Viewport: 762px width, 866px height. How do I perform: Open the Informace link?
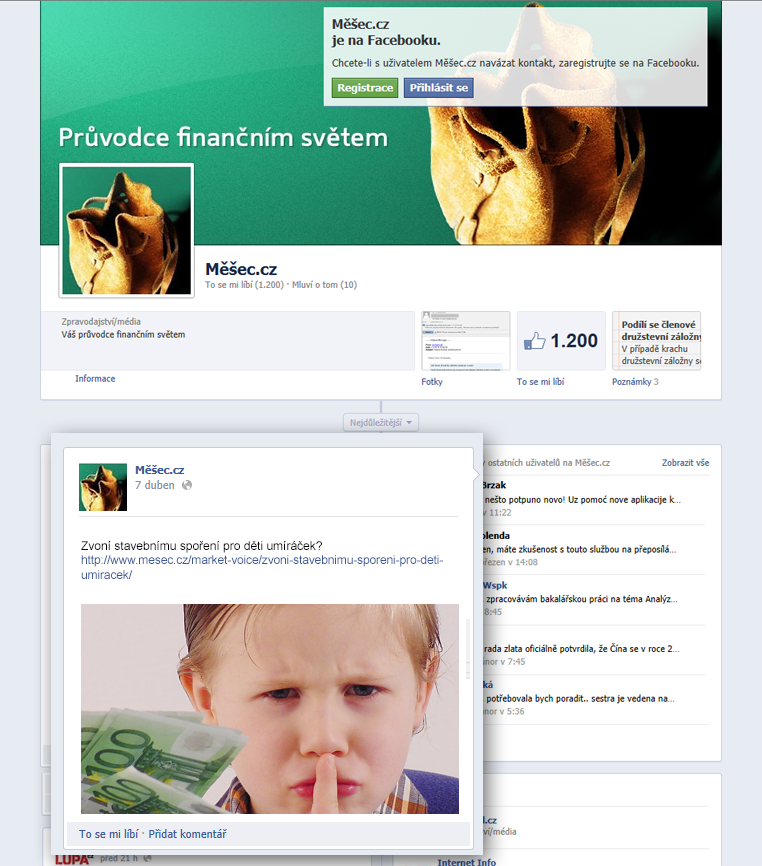(x=95, y=378)
